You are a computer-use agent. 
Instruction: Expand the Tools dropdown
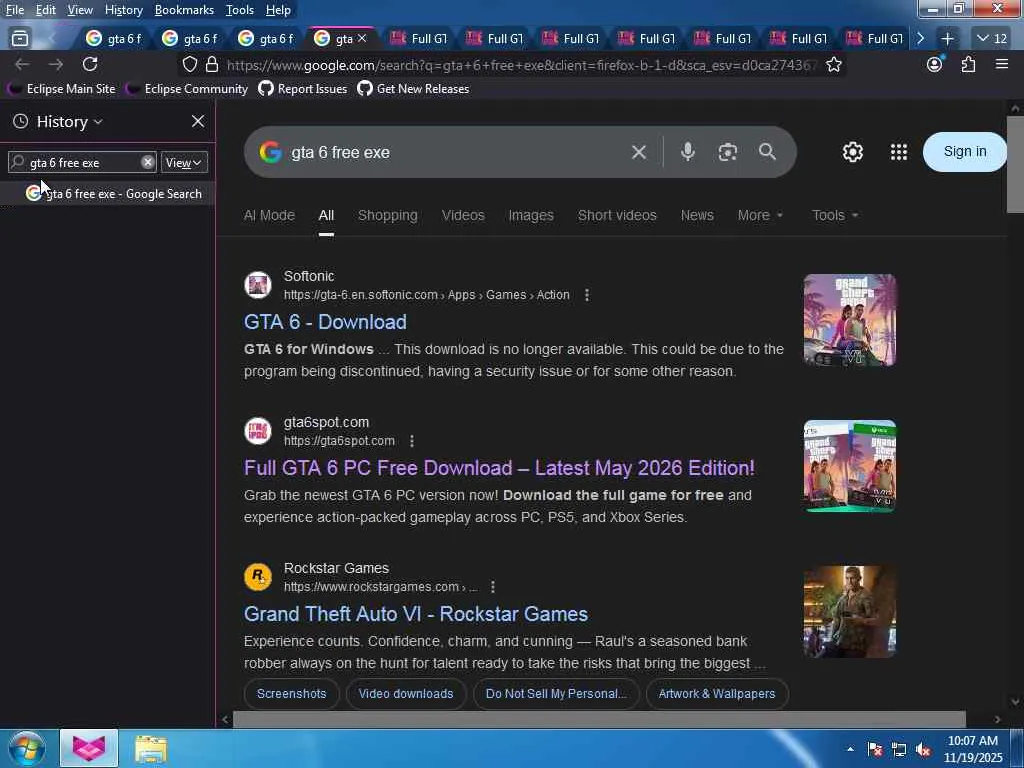[835, 215]
